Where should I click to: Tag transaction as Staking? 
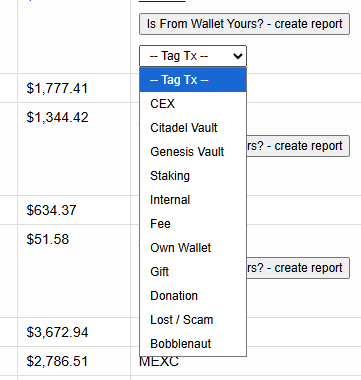pyautogui.click(x=193, y=176)
